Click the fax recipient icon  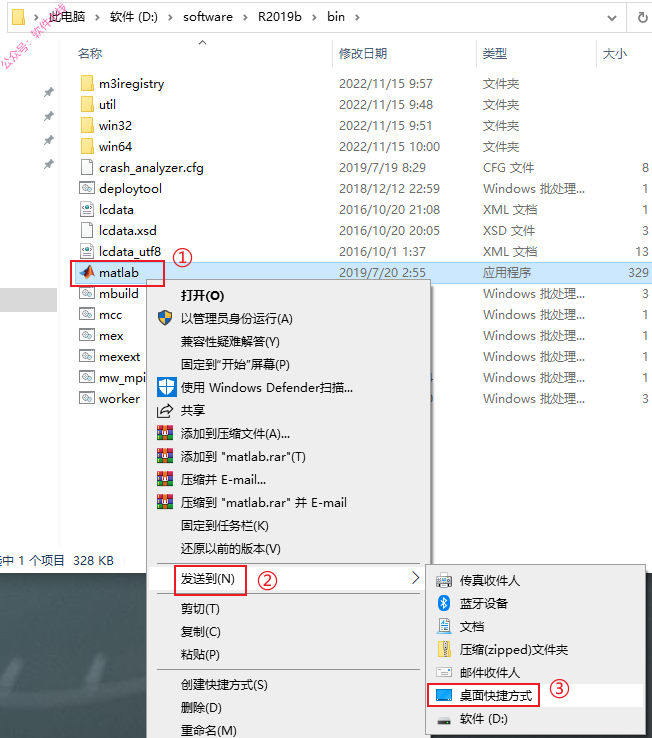[444, 580]
